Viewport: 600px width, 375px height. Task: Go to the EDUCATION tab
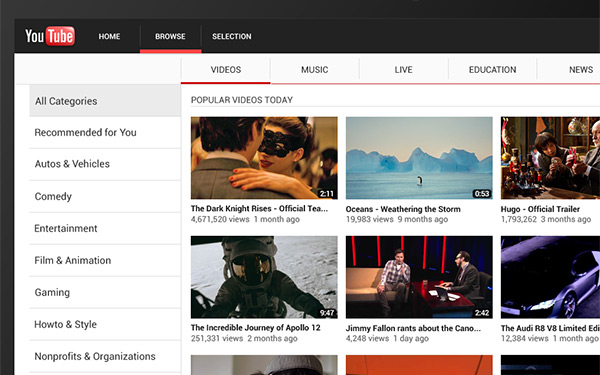492,70
